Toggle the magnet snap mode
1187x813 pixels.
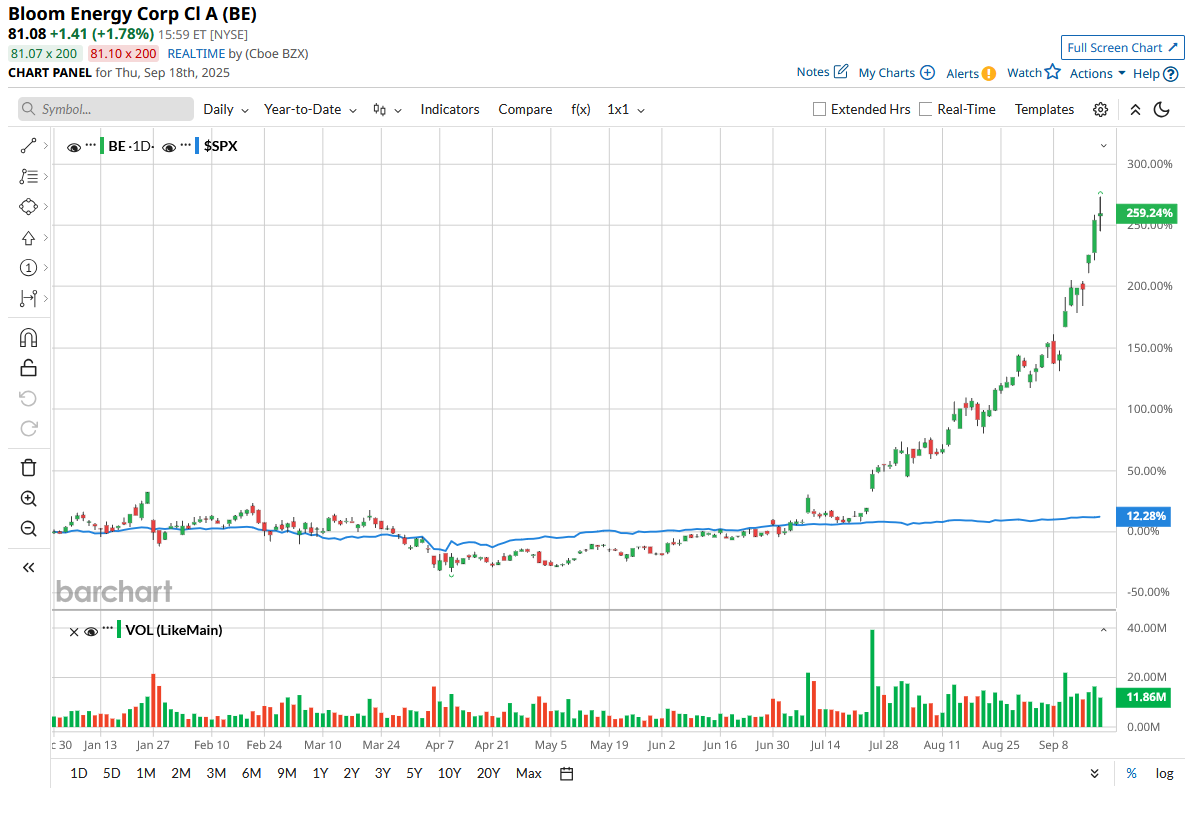coord(28,338)
